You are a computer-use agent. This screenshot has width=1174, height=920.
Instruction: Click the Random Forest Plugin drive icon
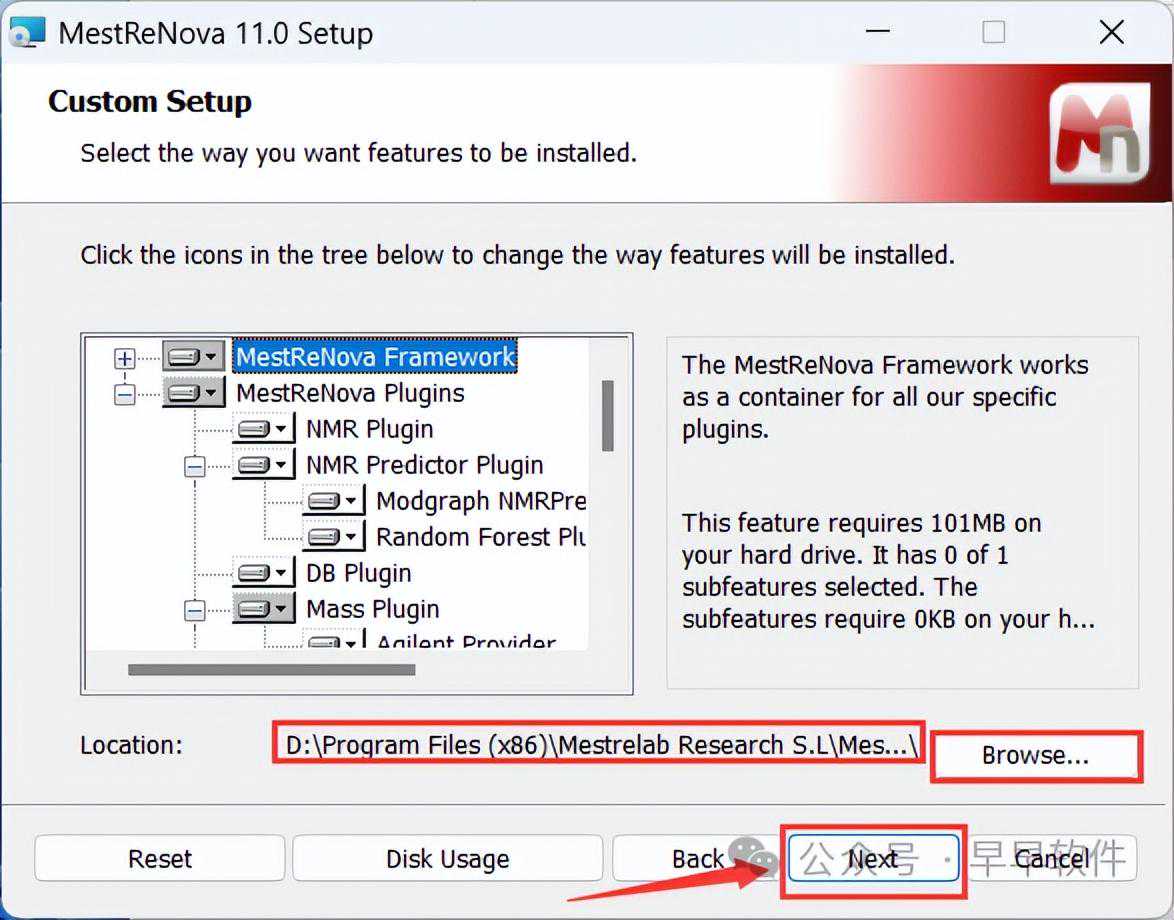(x=334, y=538)
